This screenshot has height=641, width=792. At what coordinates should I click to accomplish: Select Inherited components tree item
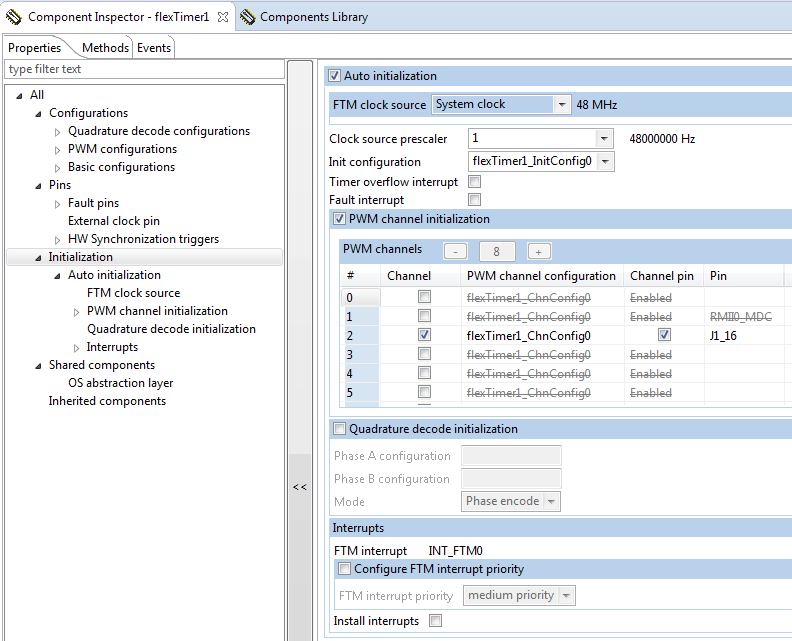[x=107, y=401]
